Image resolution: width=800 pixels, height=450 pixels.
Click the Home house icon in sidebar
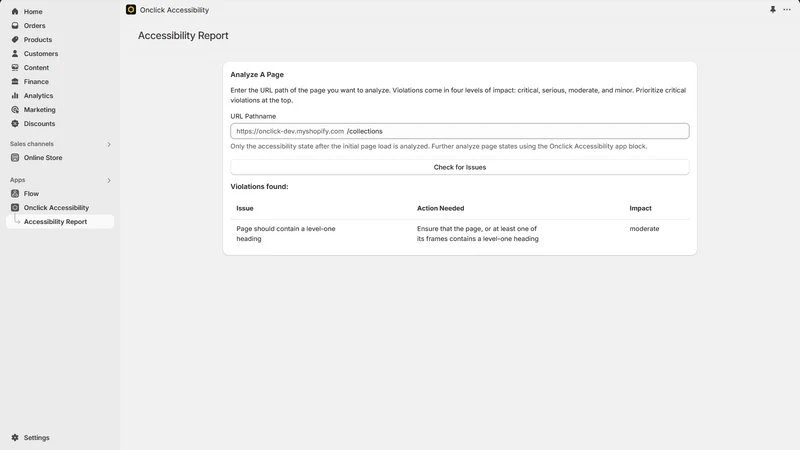click(15, 11)
